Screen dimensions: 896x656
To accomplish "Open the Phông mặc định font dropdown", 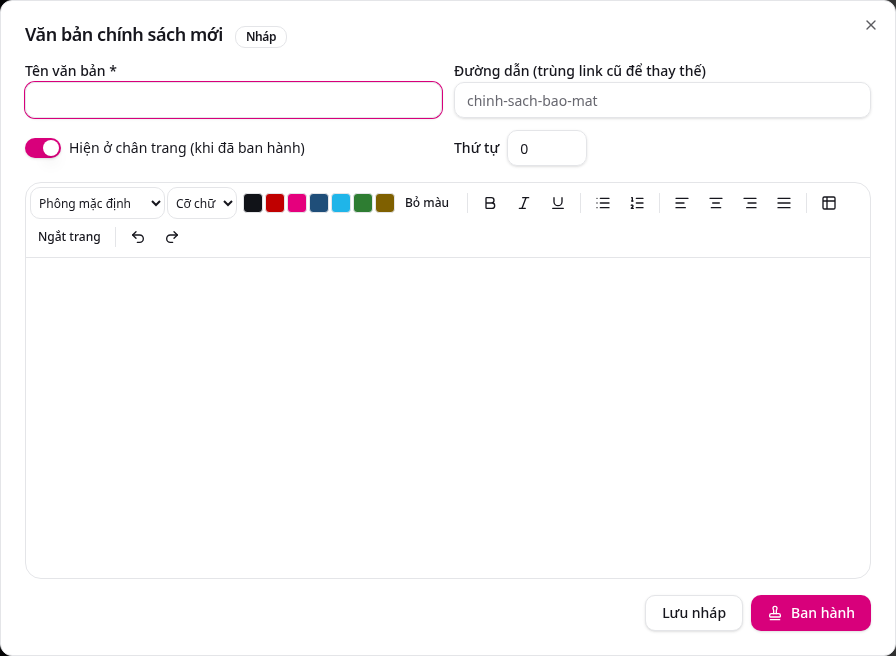I will [x=97, y=203].
